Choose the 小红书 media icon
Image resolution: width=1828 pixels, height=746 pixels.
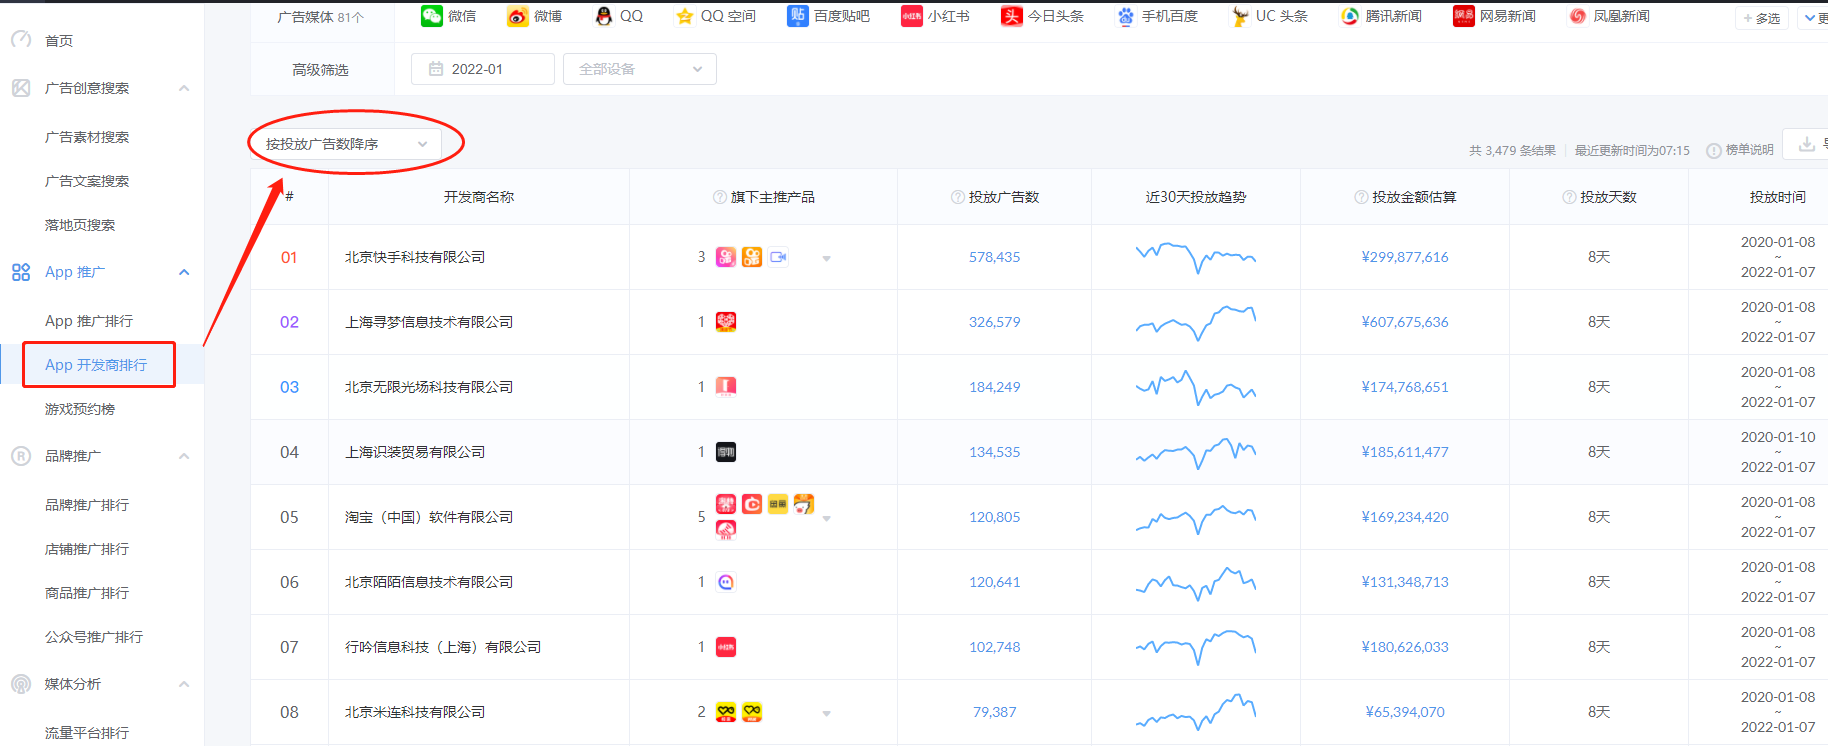(912, 16)
